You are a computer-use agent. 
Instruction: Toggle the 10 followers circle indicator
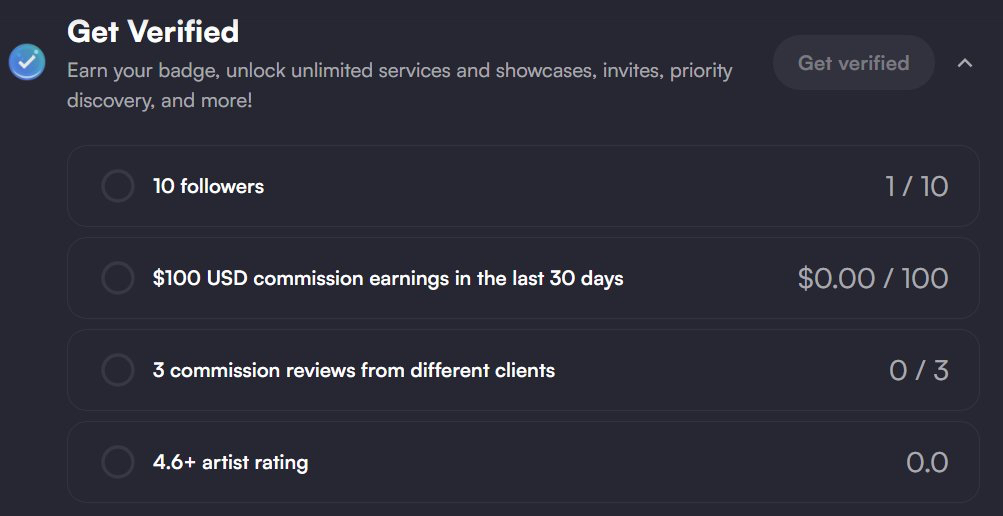click(x=117, y=186)
